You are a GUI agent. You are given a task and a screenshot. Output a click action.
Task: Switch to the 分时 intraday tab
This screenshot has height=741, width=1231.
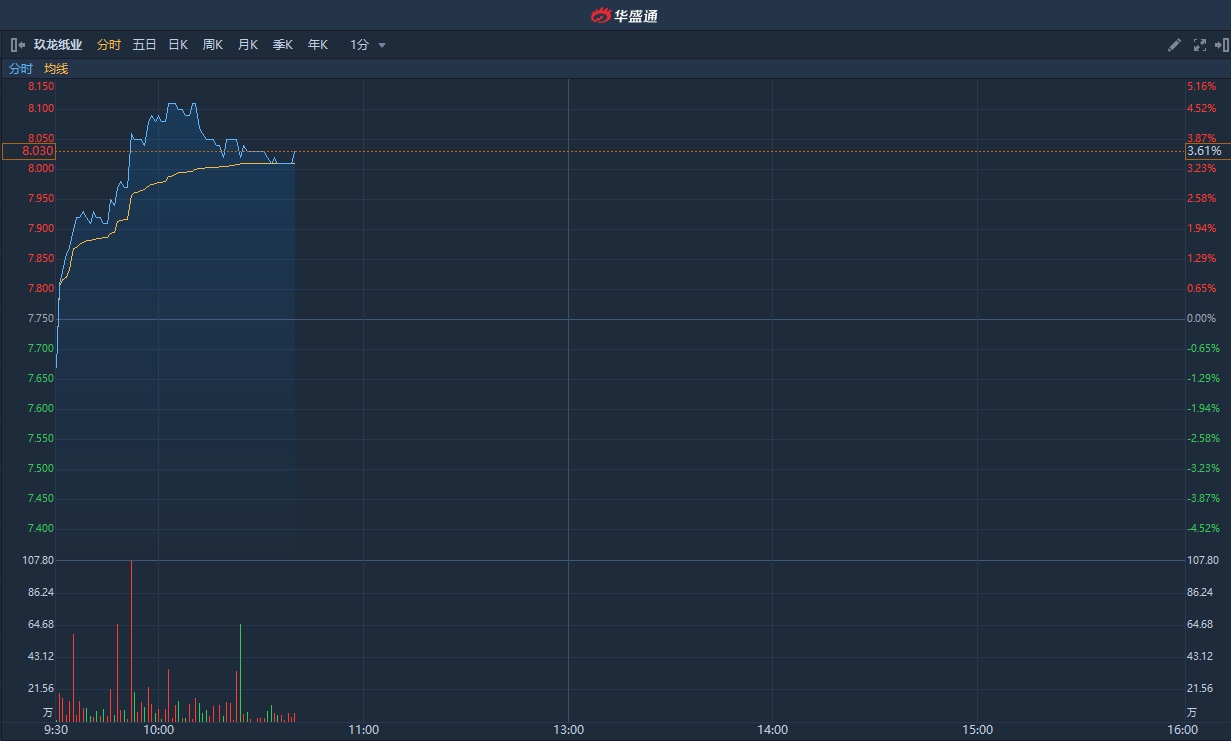pos(108,45)
